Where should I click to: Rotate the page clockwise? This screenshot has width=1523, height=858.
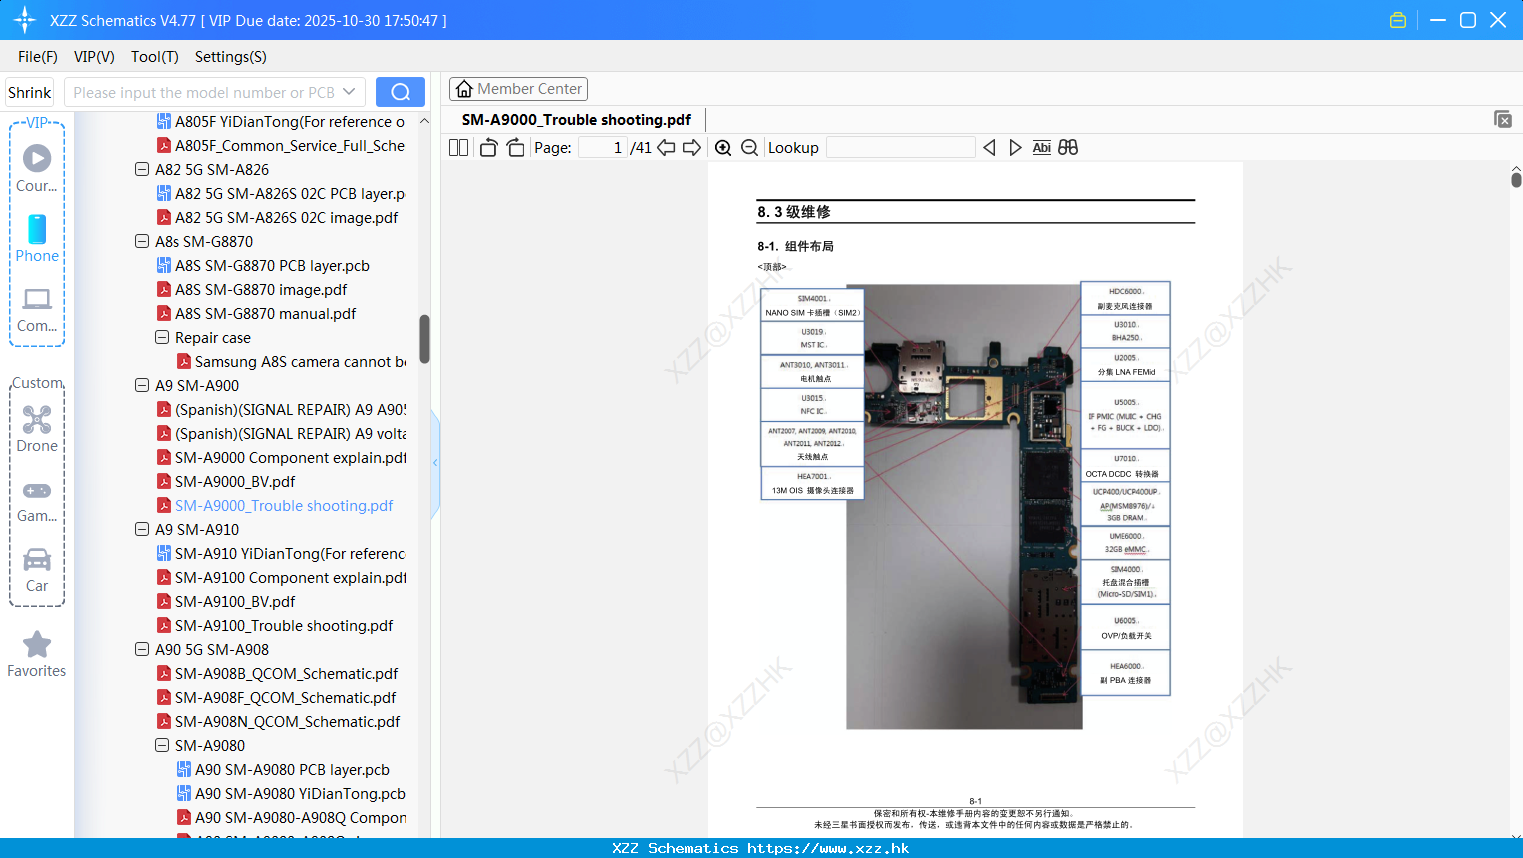(x=515, y=147)
